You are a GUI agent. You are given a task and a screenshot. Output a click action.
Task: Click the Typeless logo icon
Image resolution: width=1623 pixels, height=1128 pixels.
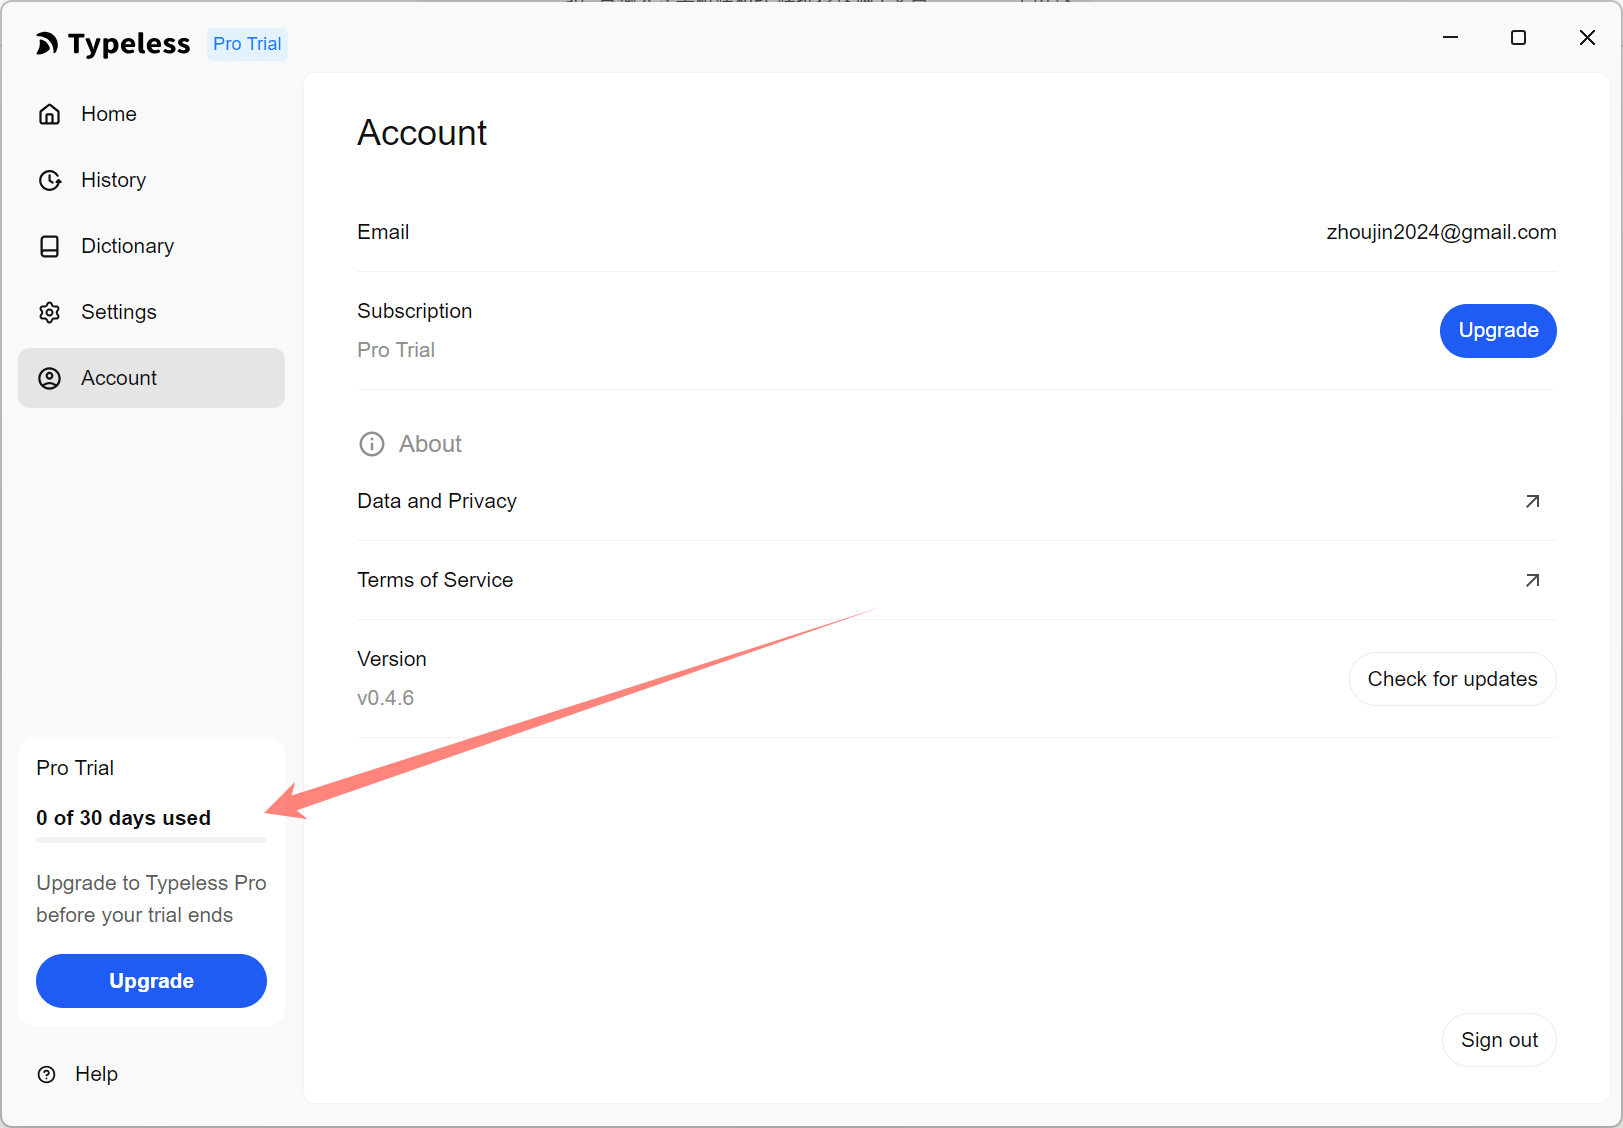click(47, 44)
